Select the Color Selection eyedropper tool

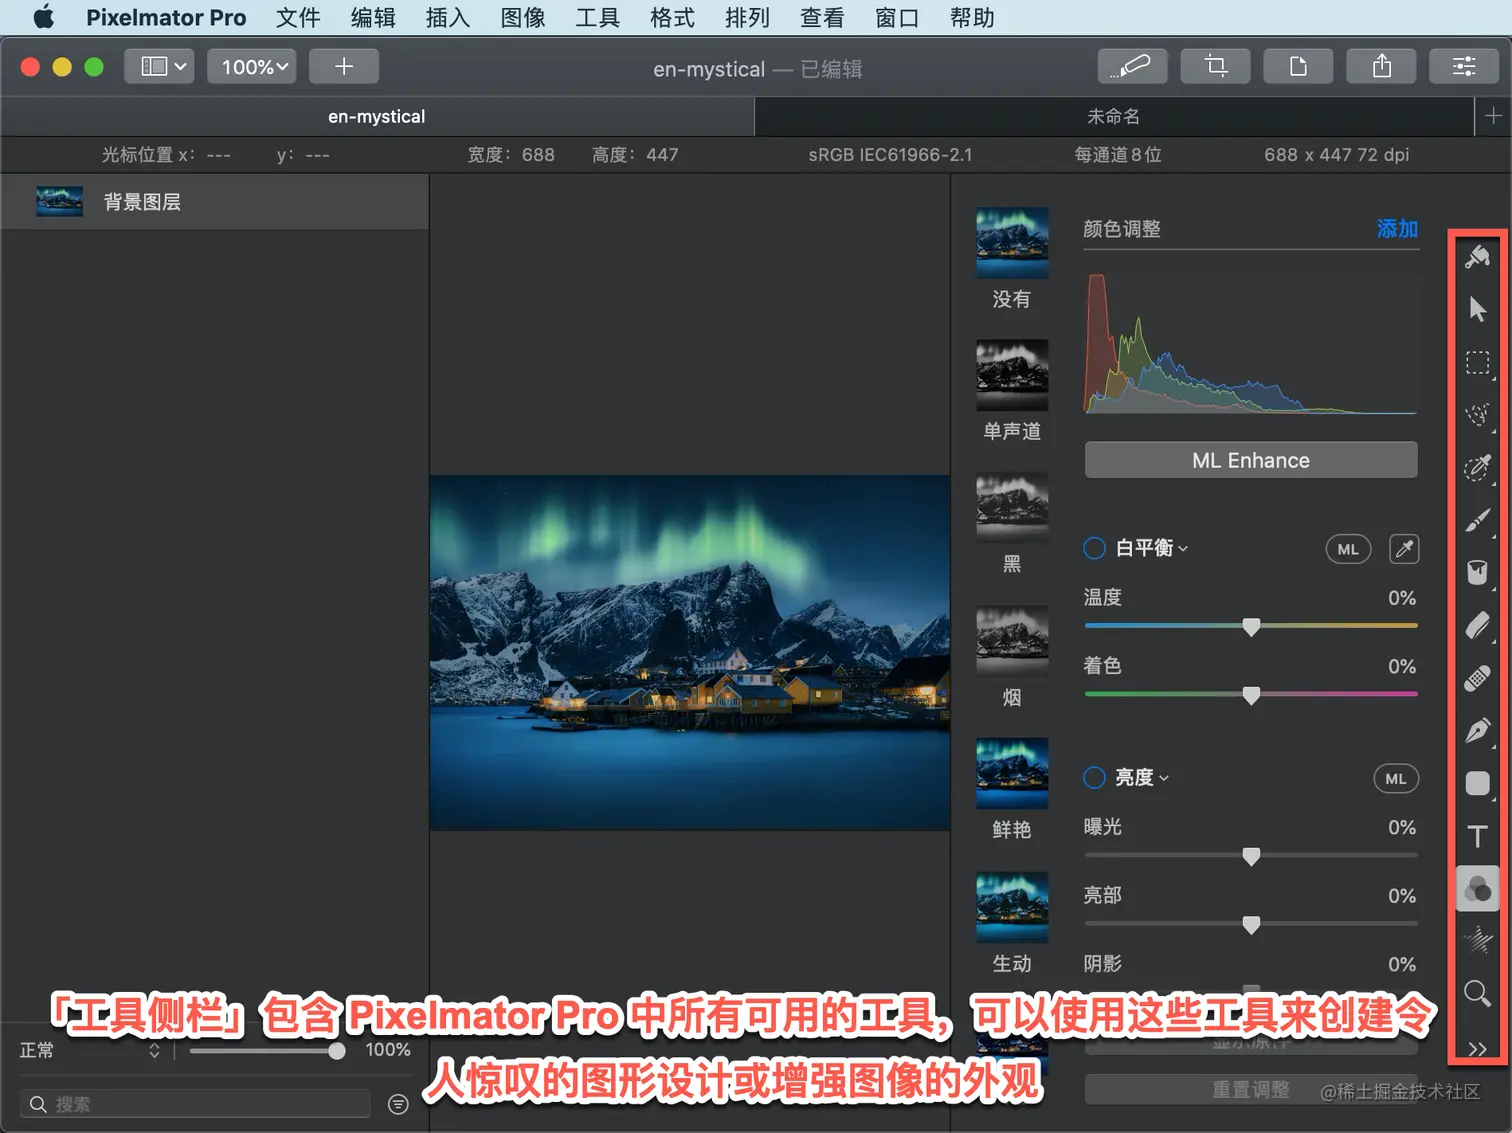point(1477,467)
